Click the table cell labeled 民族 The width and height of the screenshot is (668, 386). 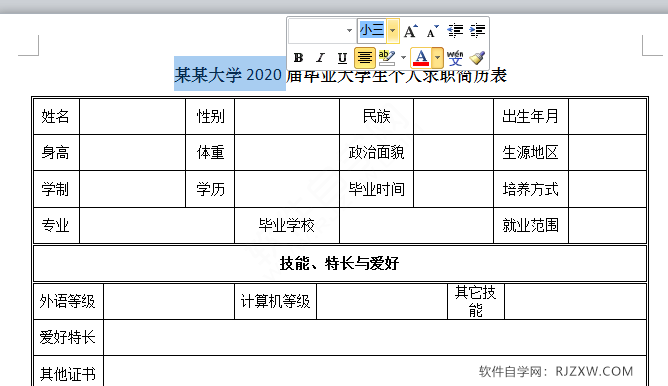coord(376,116)
